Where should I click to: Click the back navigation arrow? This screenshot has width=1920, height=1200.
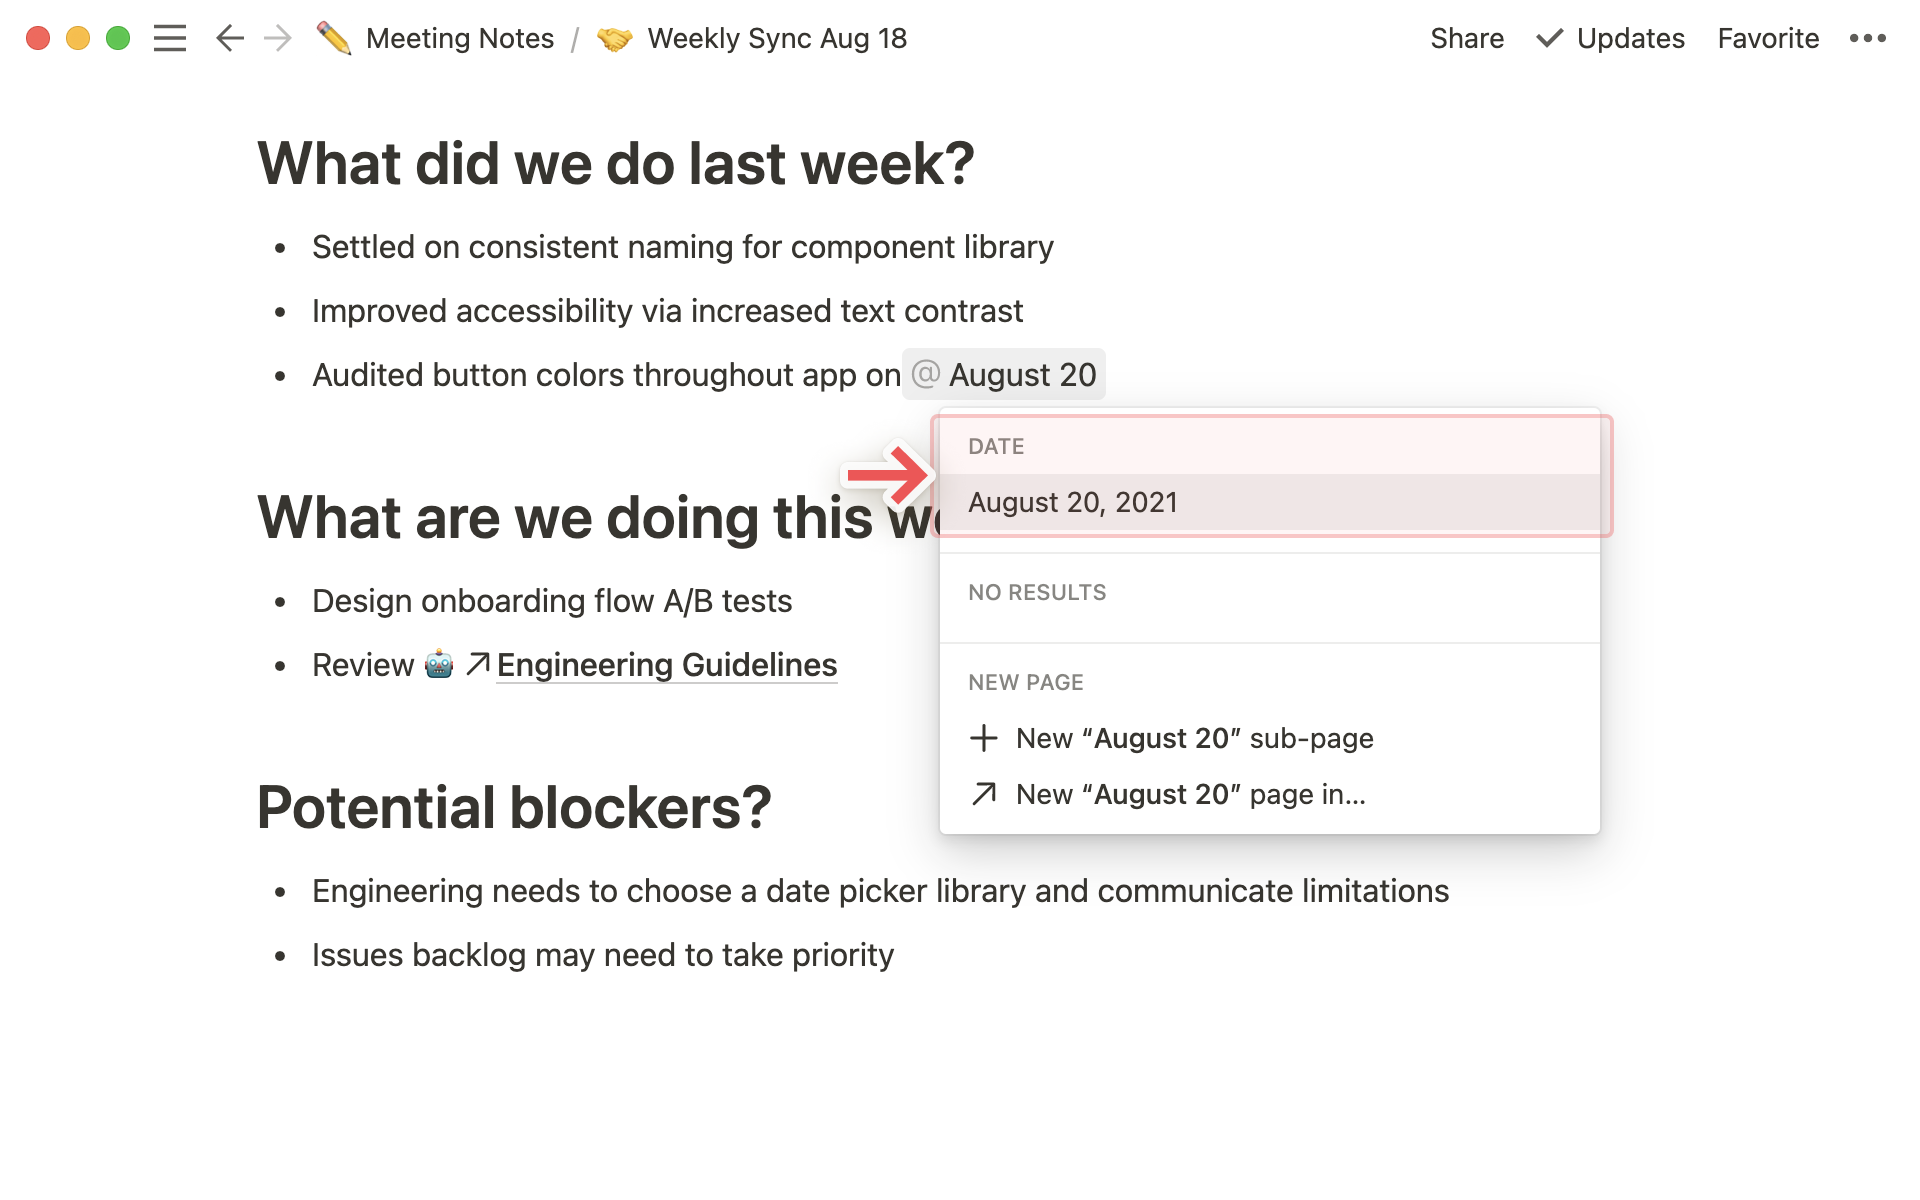(228, 39)
